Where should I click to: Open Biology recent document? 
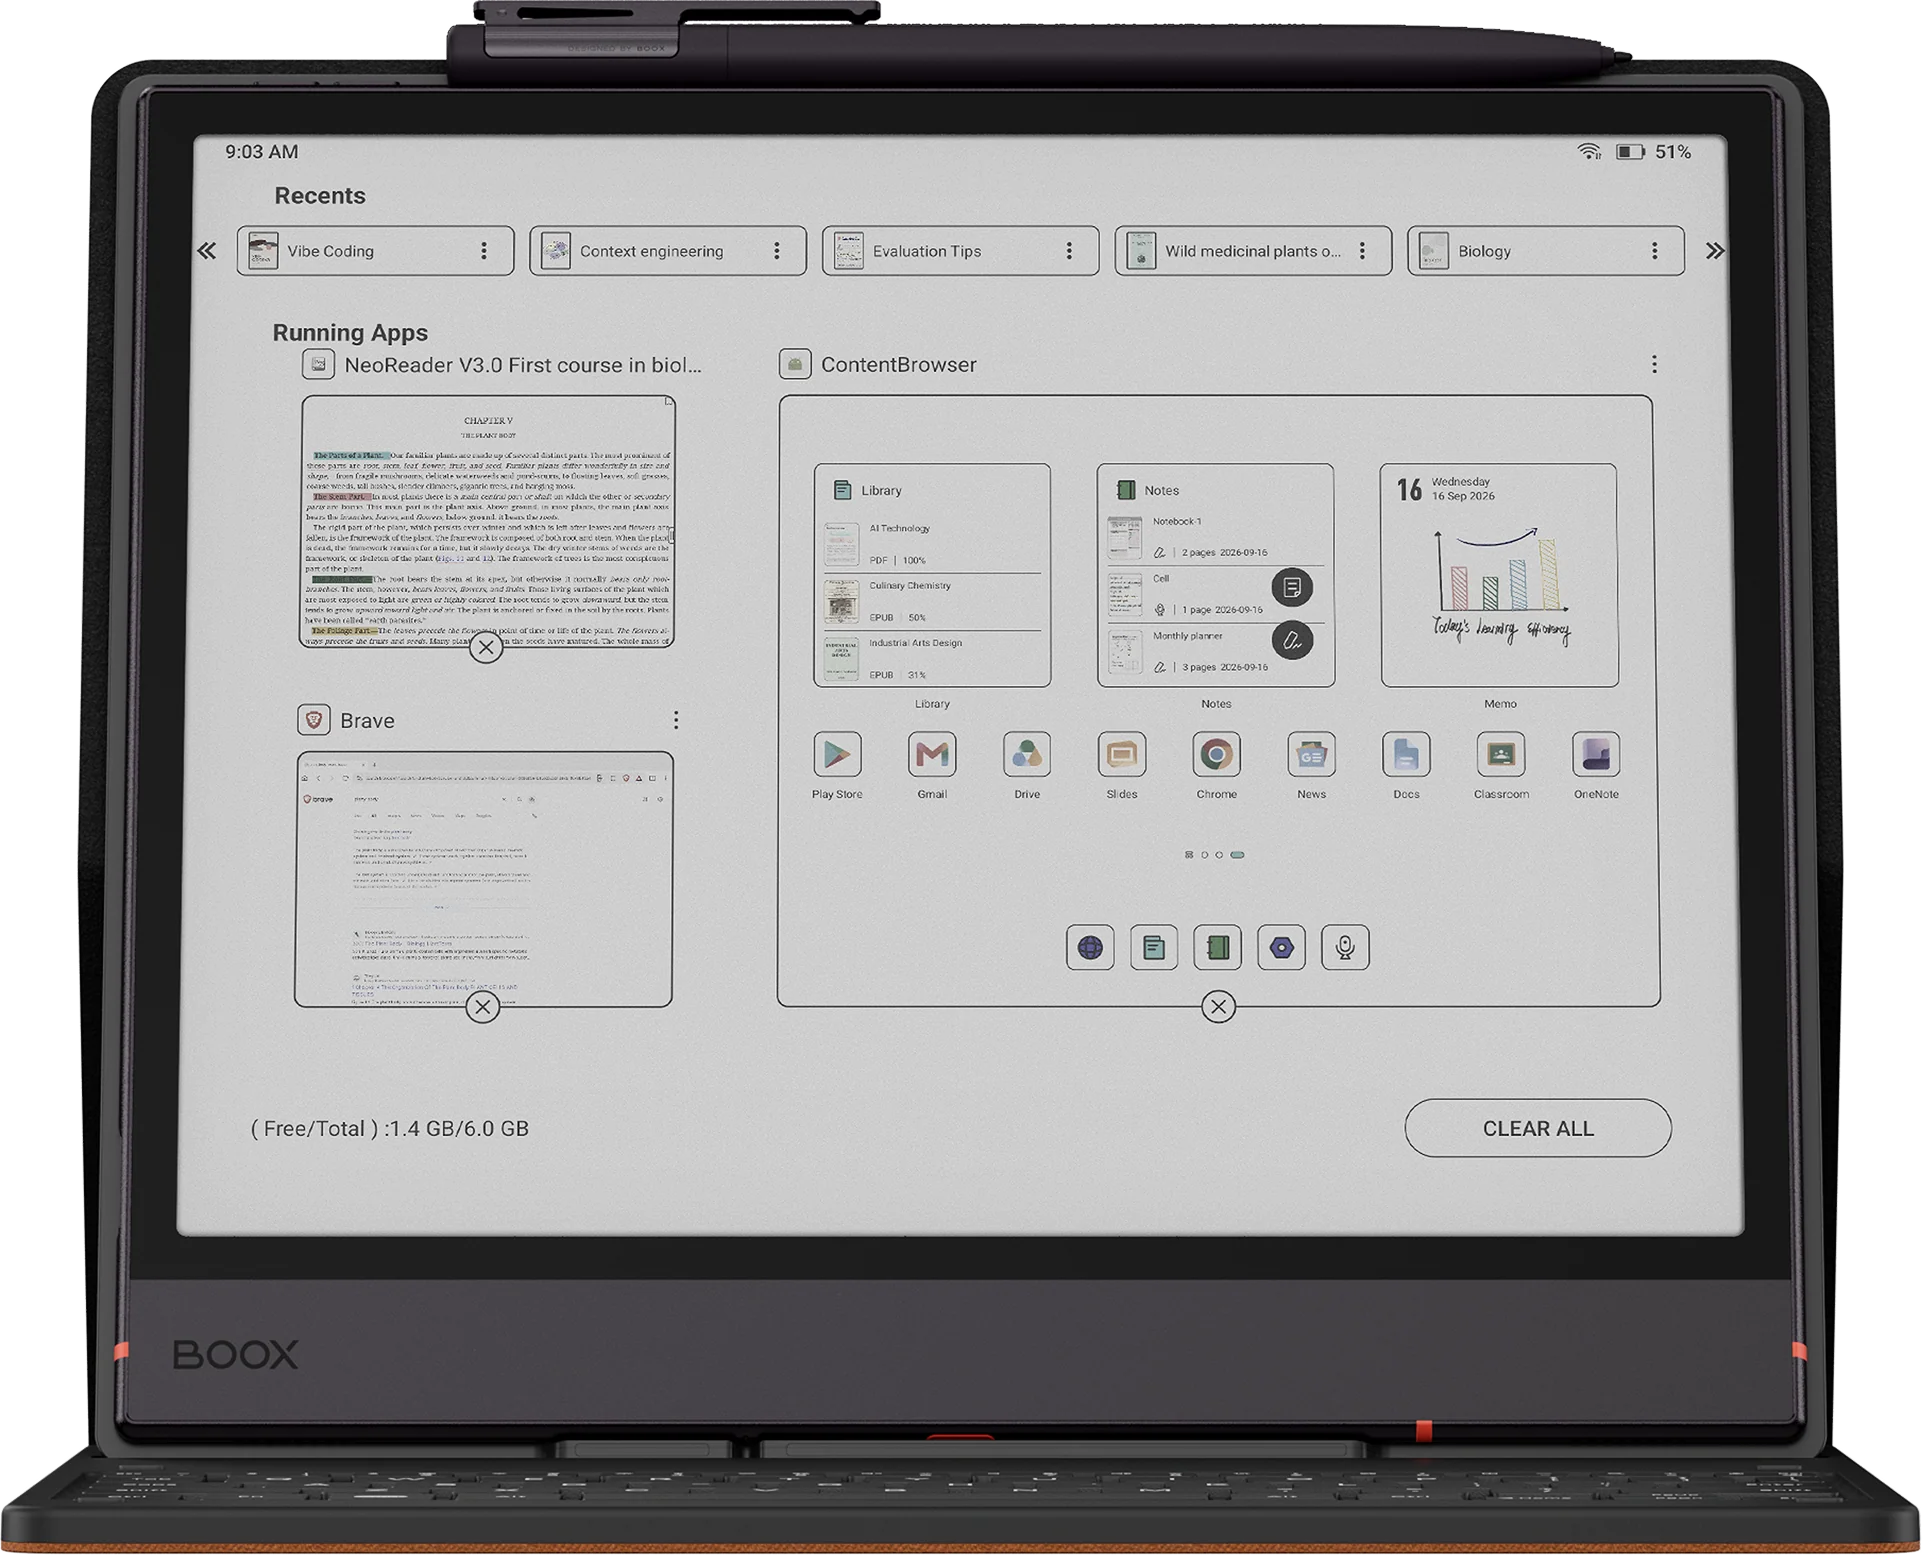1545,251
